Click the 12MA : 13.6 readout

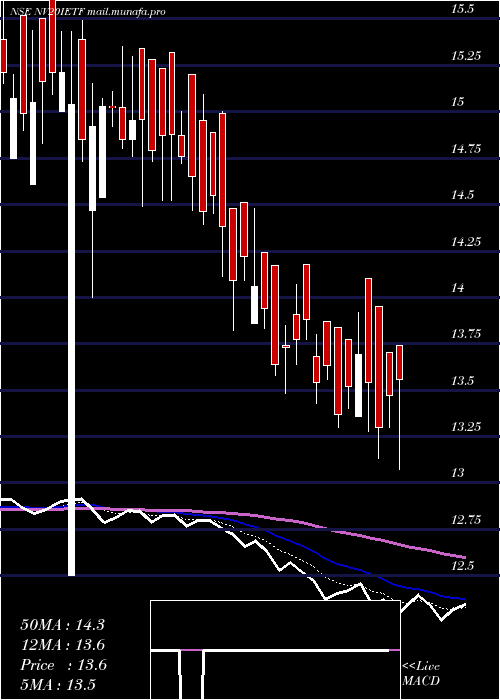point(63,645)
